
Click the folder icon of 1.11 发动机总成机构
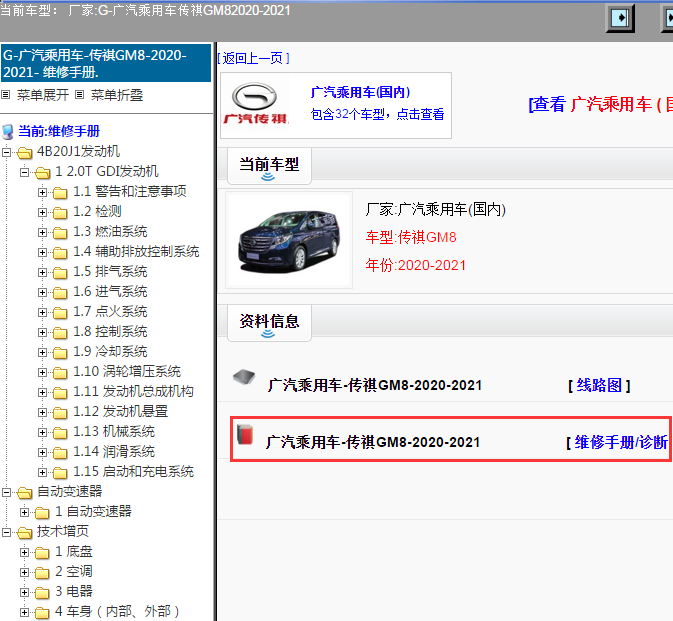pyautogui.click(x=60, y=392)
